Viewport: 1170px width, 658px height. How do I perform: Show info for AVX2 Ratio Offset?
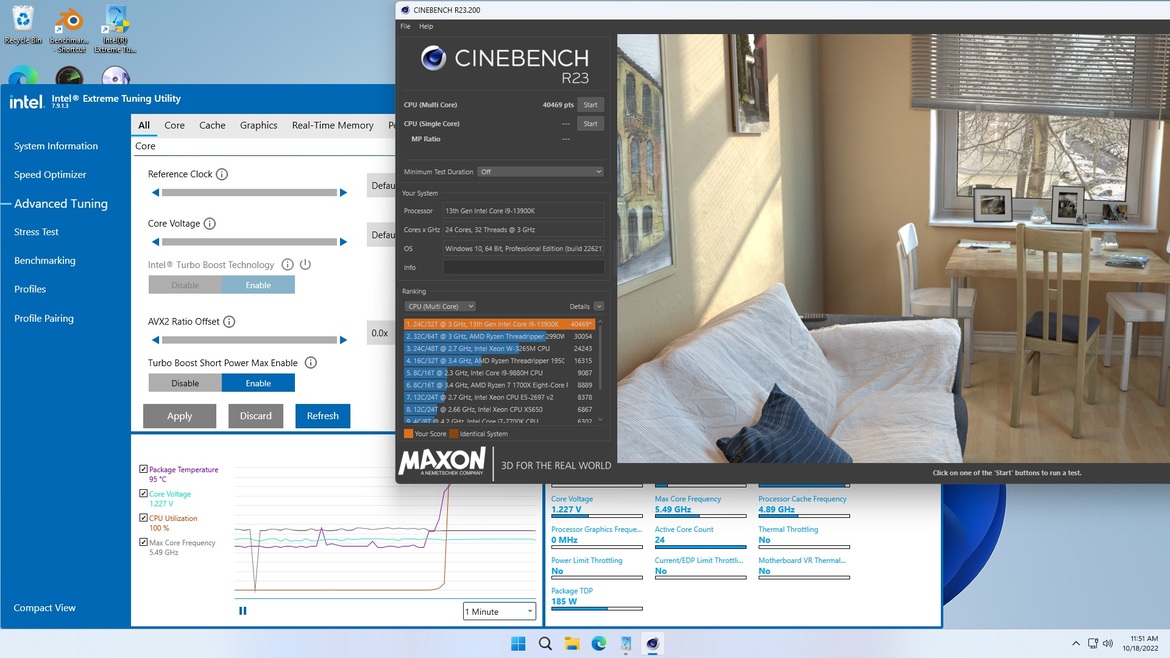click(229, 322)
